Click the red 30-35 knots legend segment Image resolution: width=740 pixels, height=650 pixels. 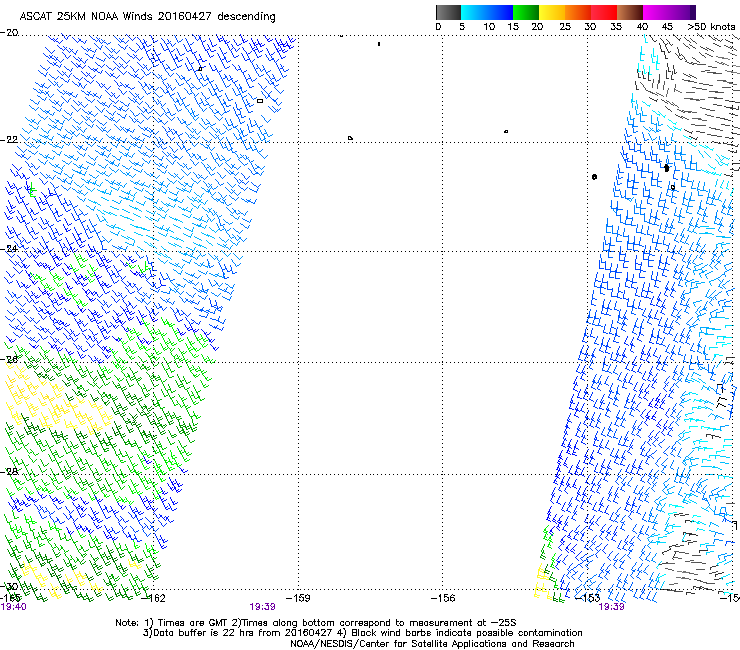[x=604, y=12]
